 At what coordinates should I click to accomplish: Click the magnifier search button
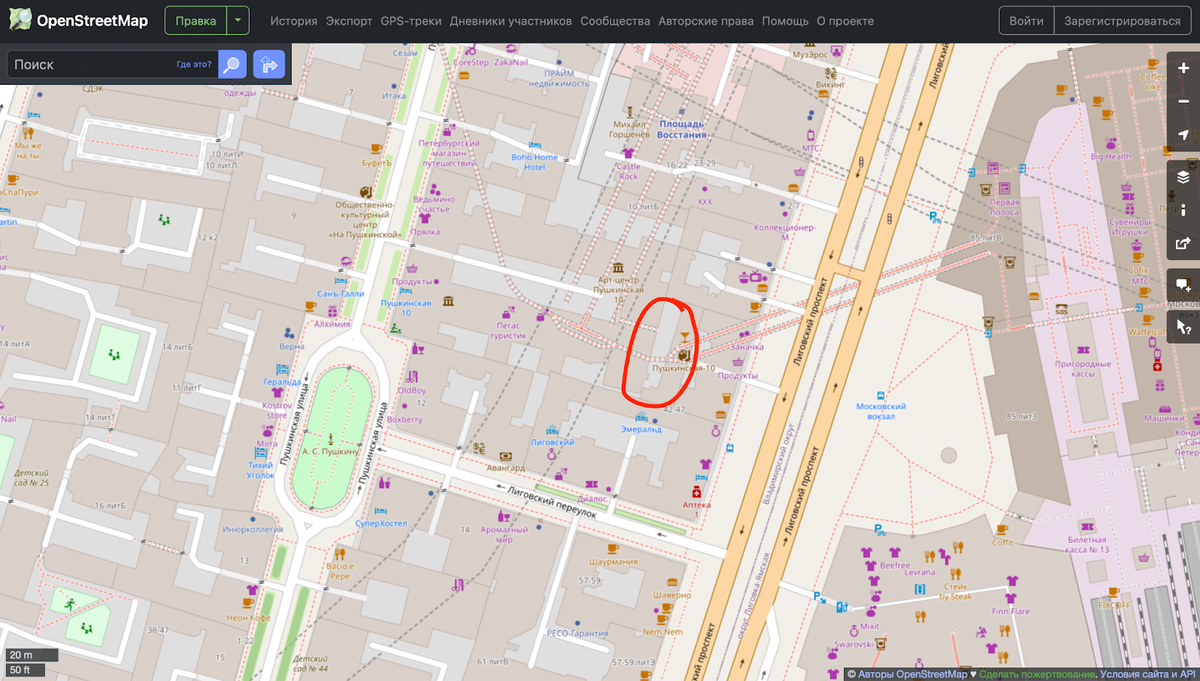point(232,65)
